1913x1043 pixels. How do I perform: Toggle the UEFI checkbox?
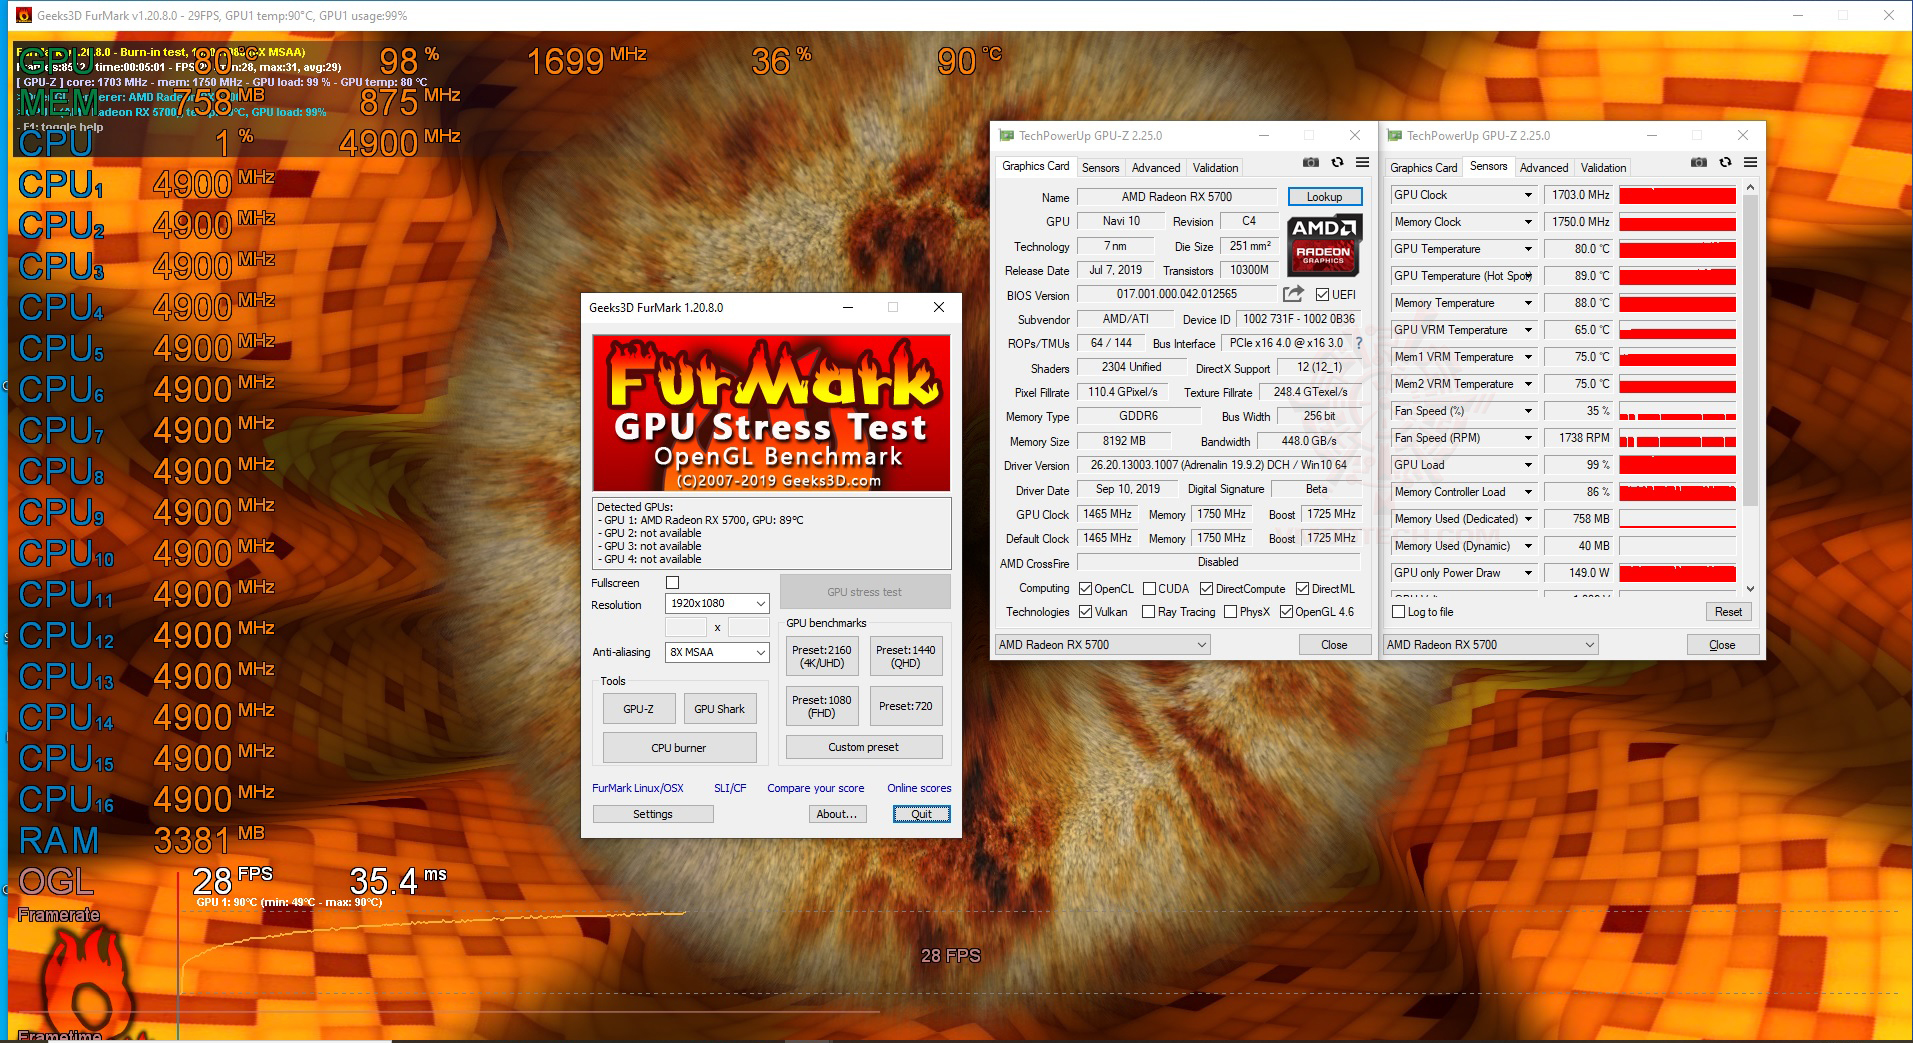pyautogui.click(x=1323, y=294)
